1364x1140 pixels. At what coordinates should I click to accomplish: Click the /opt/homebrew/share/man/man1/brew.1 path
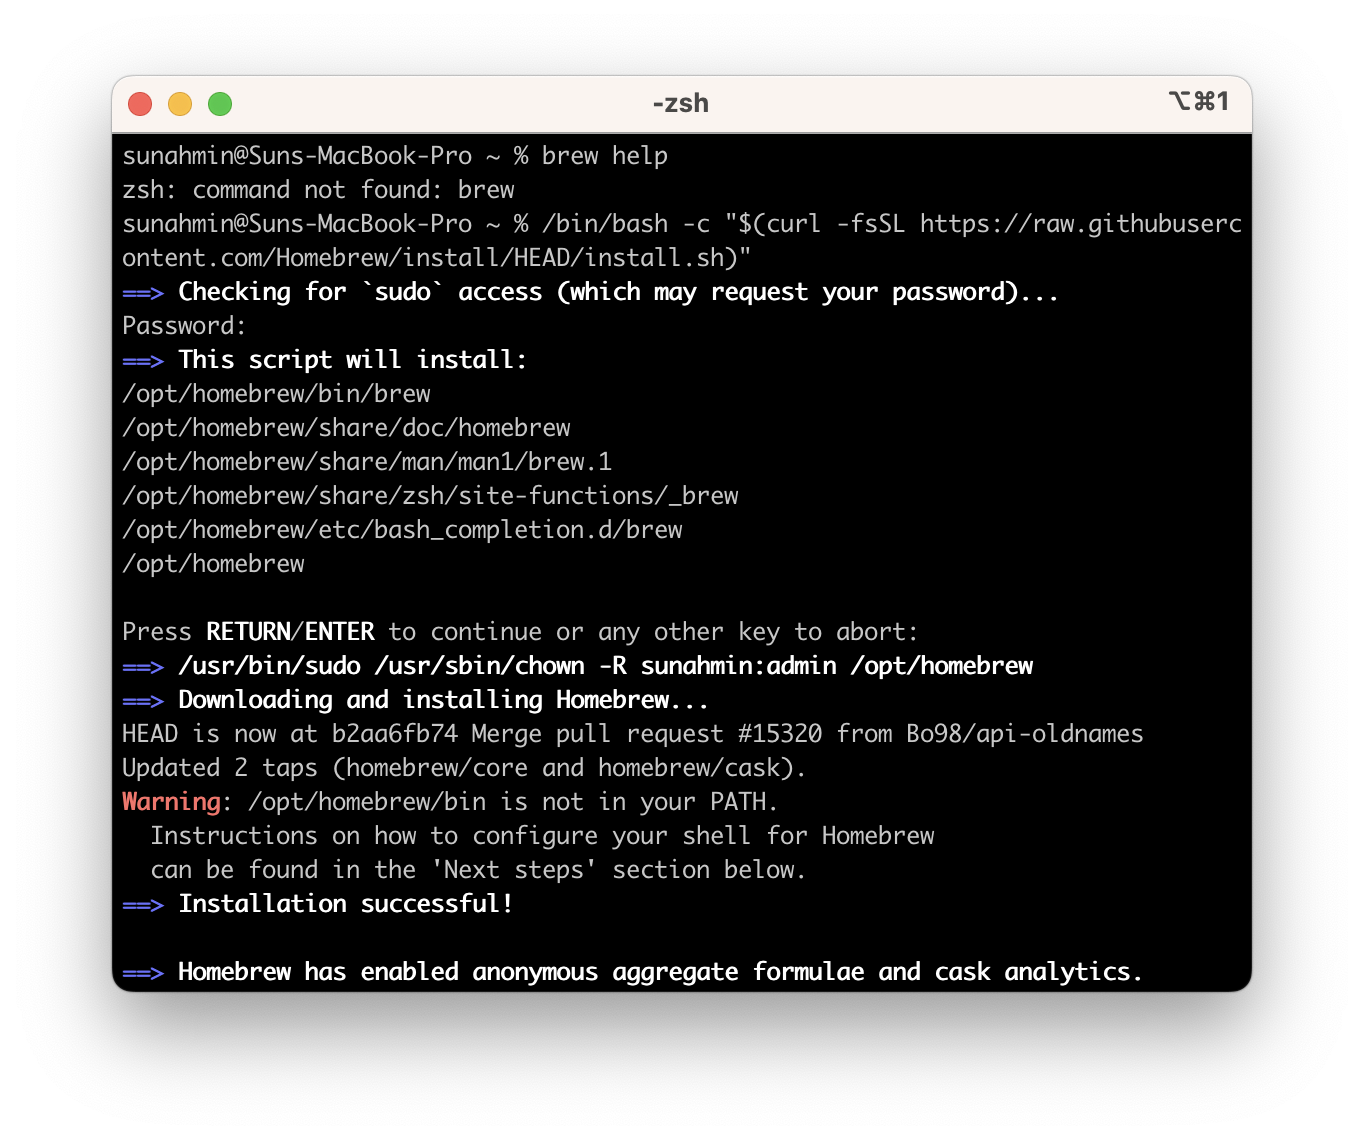coord(367,462)
